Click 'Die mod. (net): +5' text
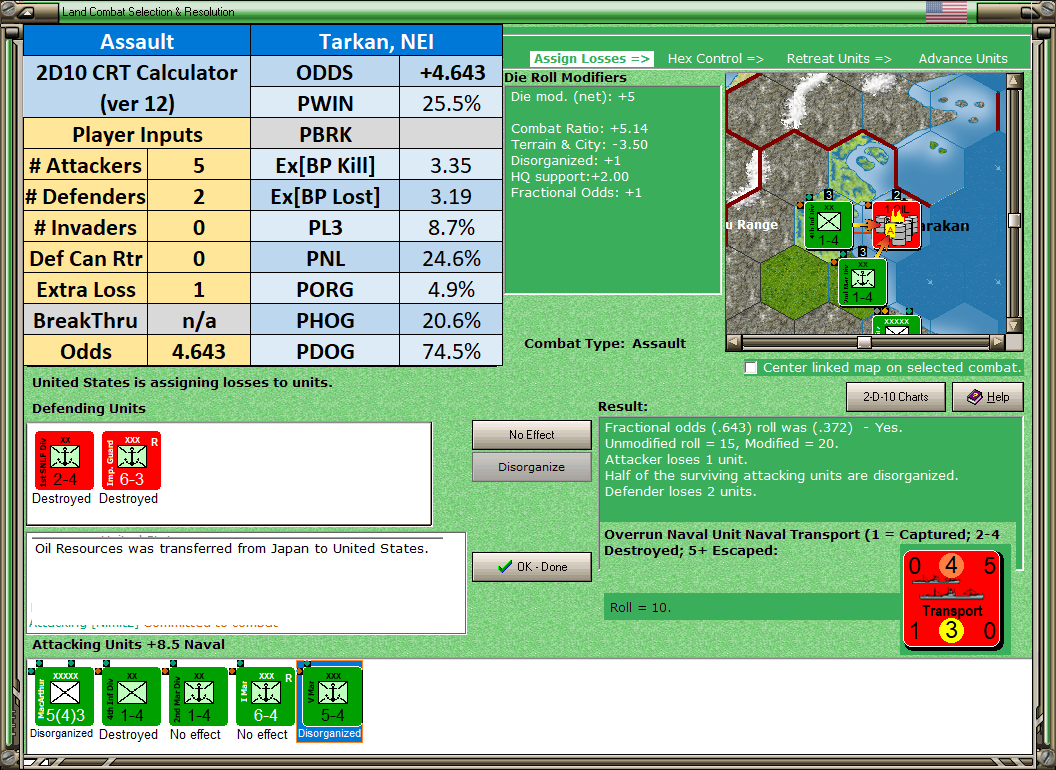The image size is (1056, 770). [572, 96]
